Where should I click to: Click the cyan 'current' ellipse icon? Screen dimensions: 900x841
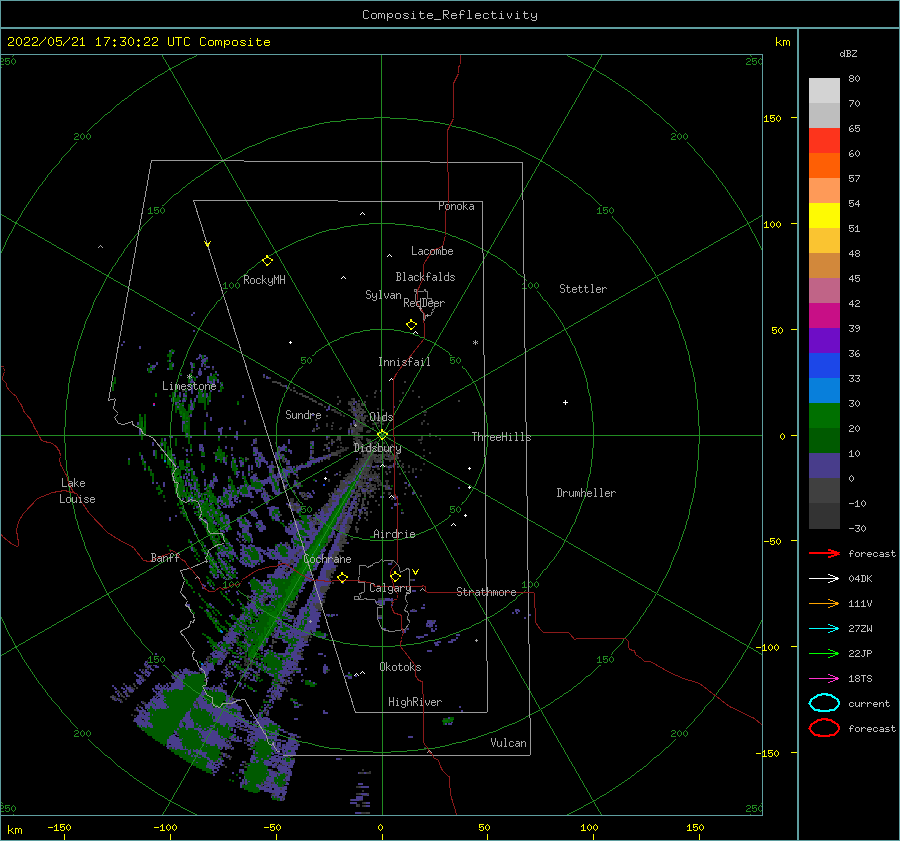(824, 703)
